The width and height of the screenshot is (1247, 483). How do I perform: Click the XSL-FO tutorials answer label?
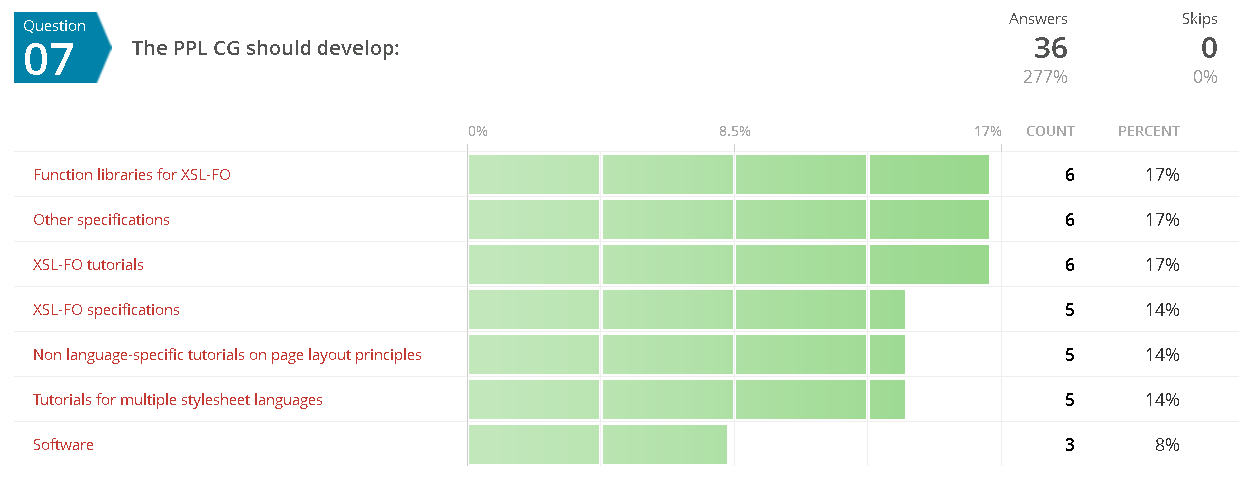(88, 265)
